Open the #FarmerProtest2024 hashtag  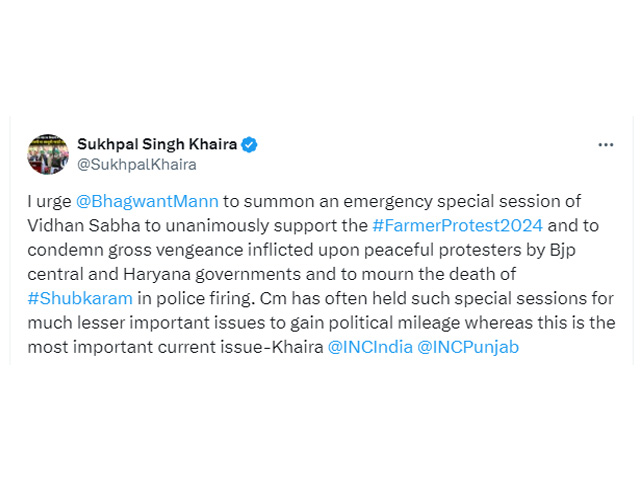[458, 225]
